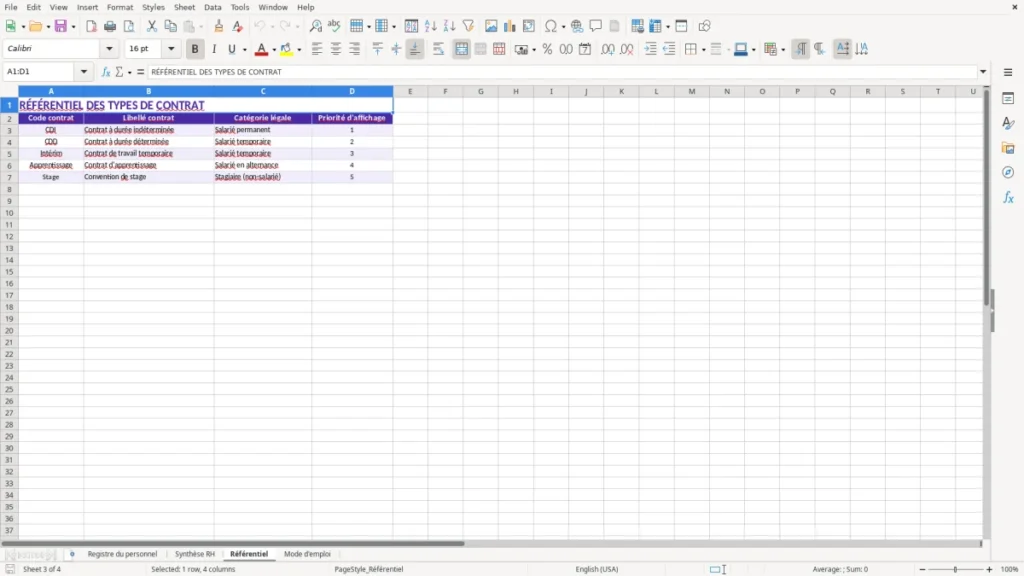Cut the selection with the scissors icon
The height and width of the screenshot is (576, 1024).
[152, 26]
